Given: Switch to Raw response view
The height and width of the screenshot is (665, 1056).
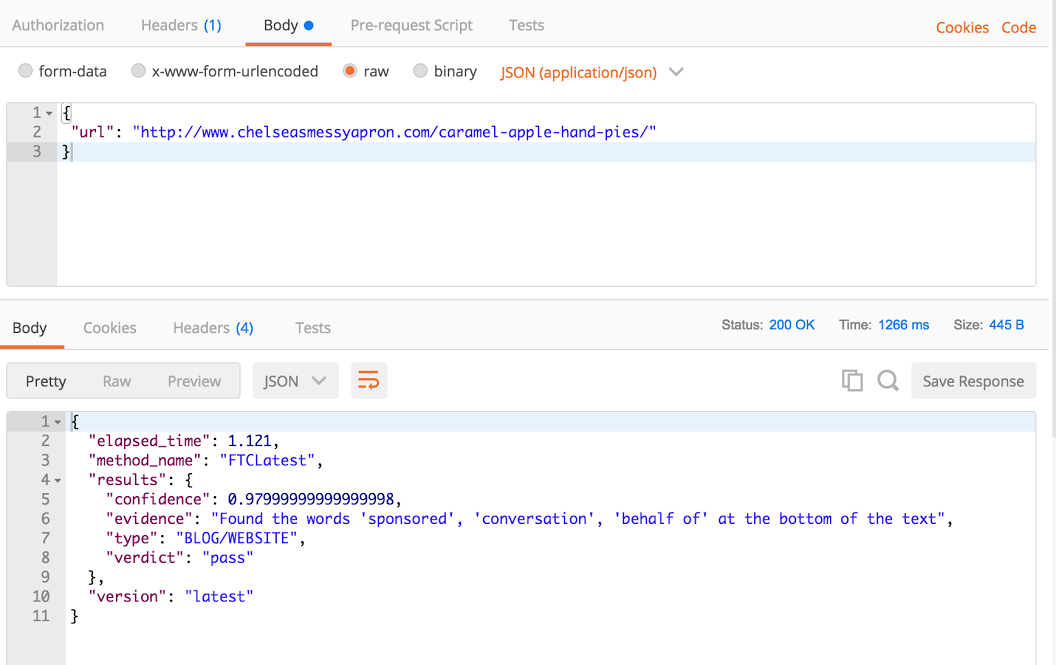Looking at the screenshot, I should tap(117, 381).
